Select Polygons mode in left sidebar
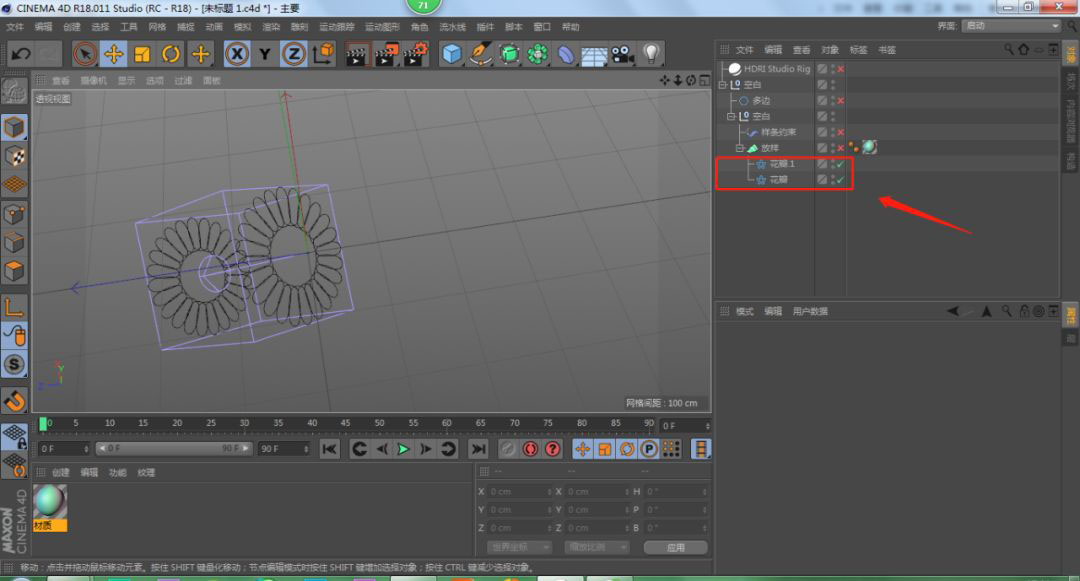 tap(14, 271)
